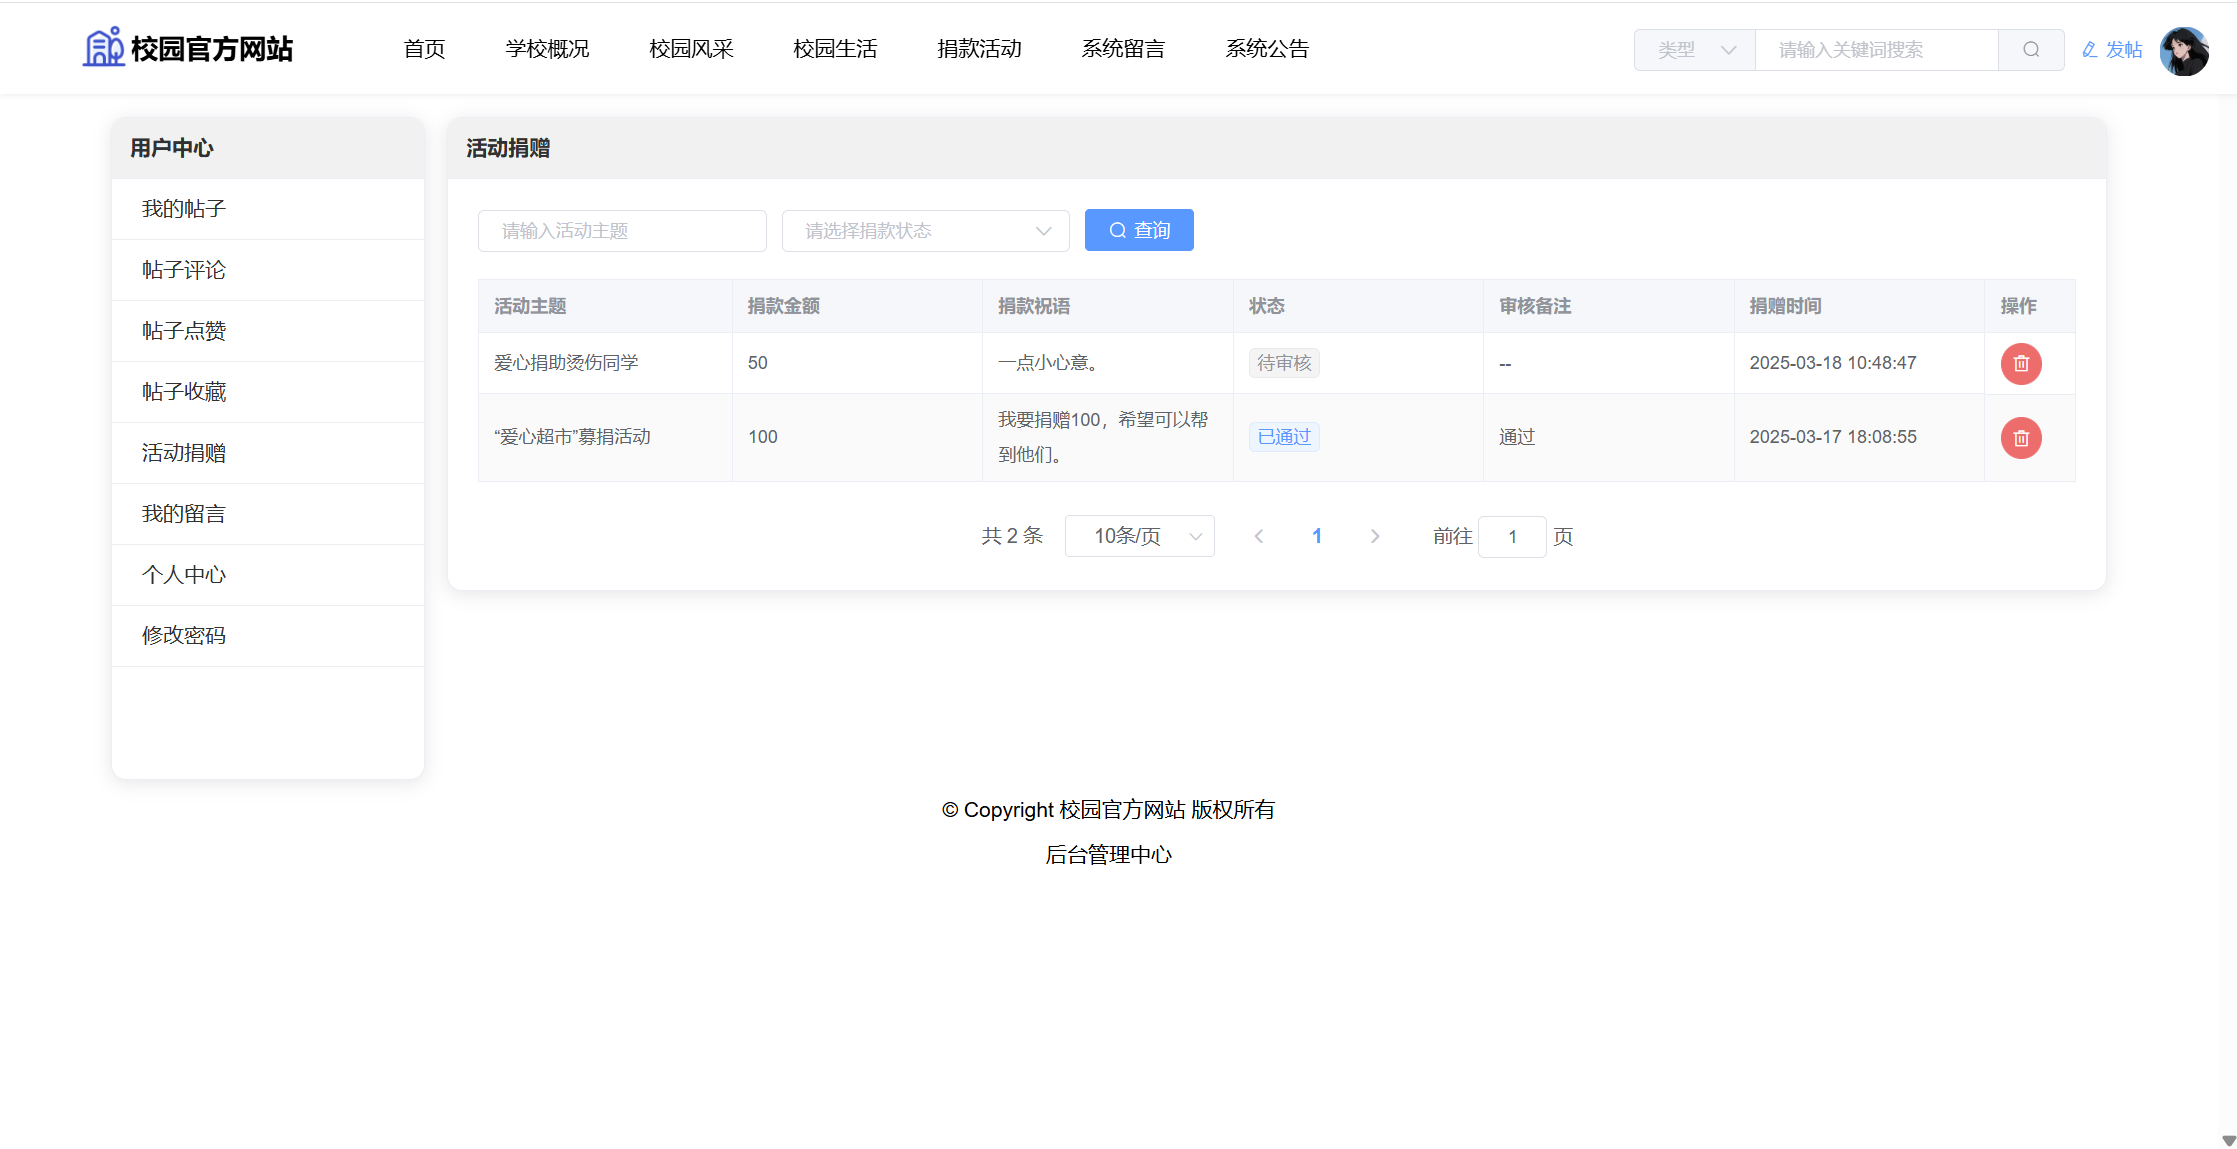Screen dimensions: 2237x1149
Task: Click the blue 查询 button
Action: pos(1138,231)
